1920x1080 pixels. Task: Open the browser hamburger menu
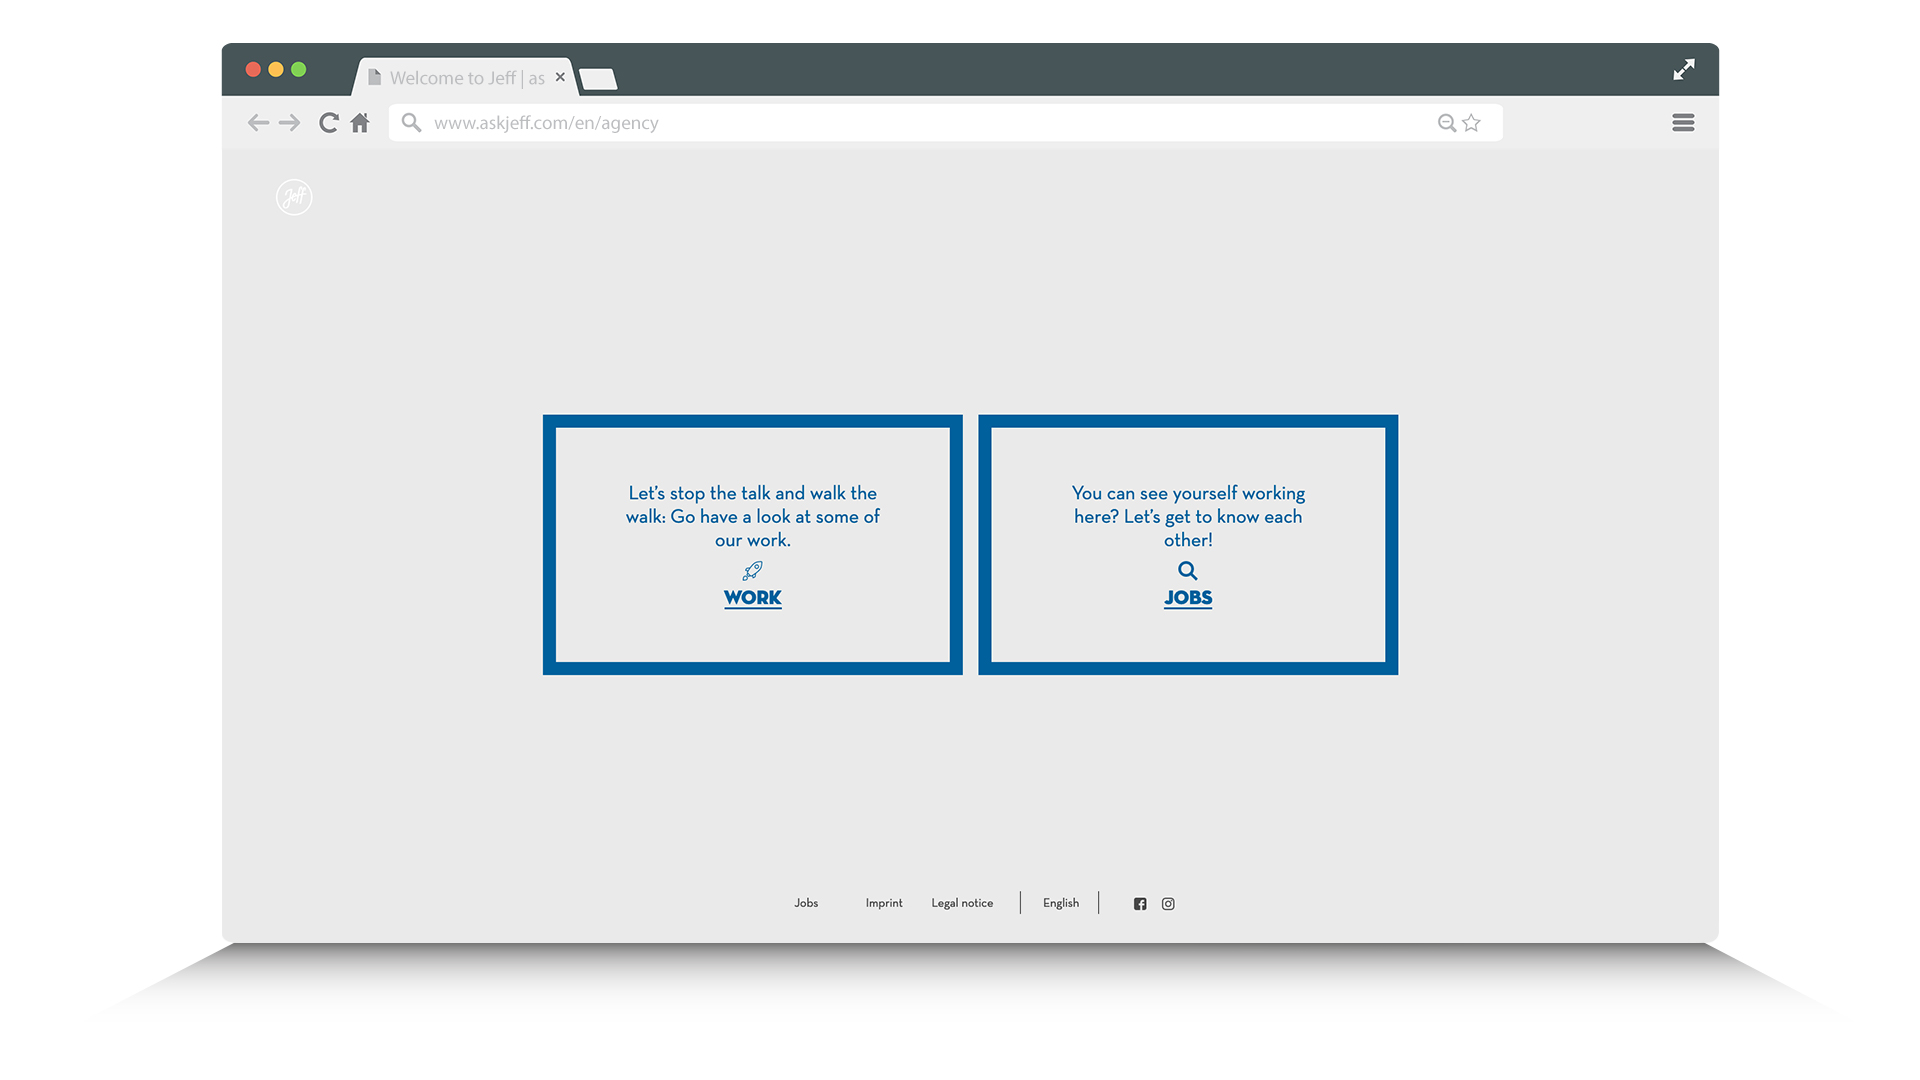point(1683,123)
